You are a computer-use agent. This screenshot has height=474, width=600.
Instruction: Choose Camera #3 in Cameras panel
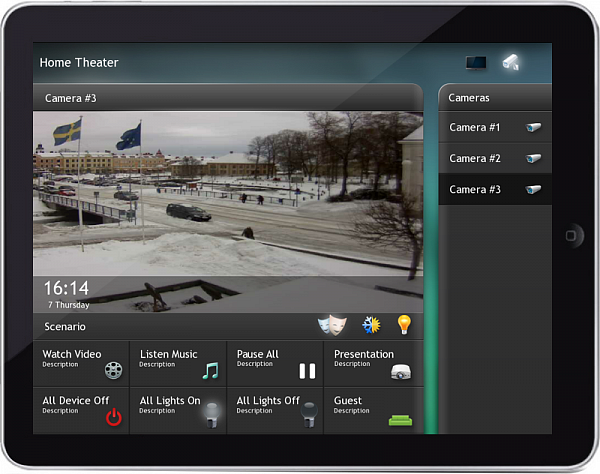pos(494,189)
